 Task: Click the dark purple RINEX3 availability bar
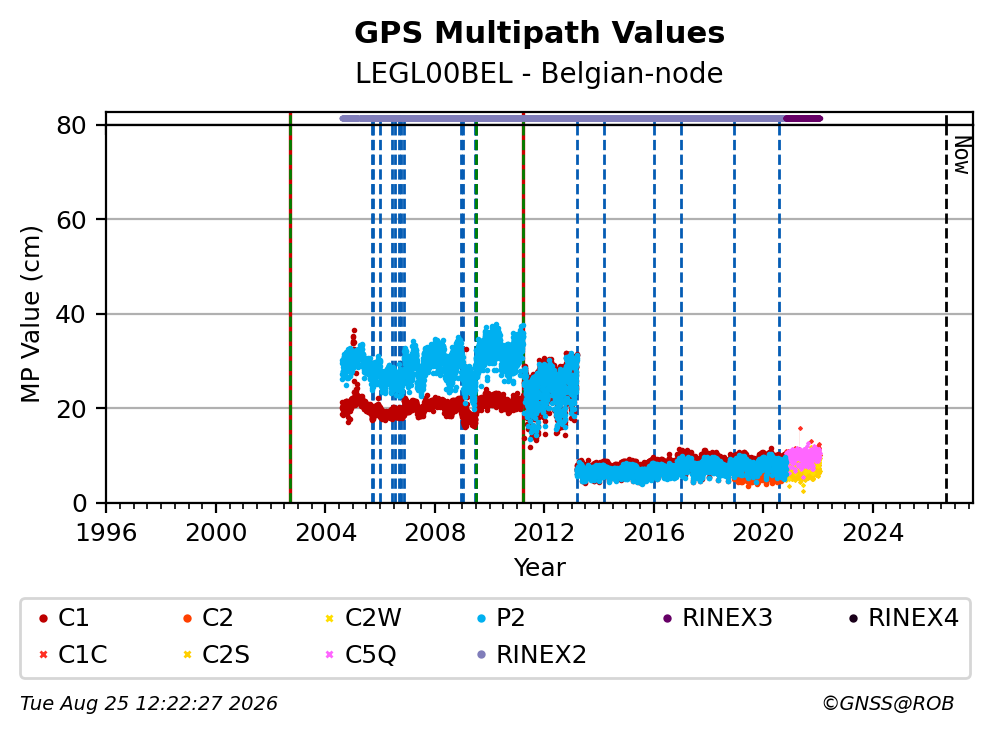pyautogui.click(x=803, y=118)
